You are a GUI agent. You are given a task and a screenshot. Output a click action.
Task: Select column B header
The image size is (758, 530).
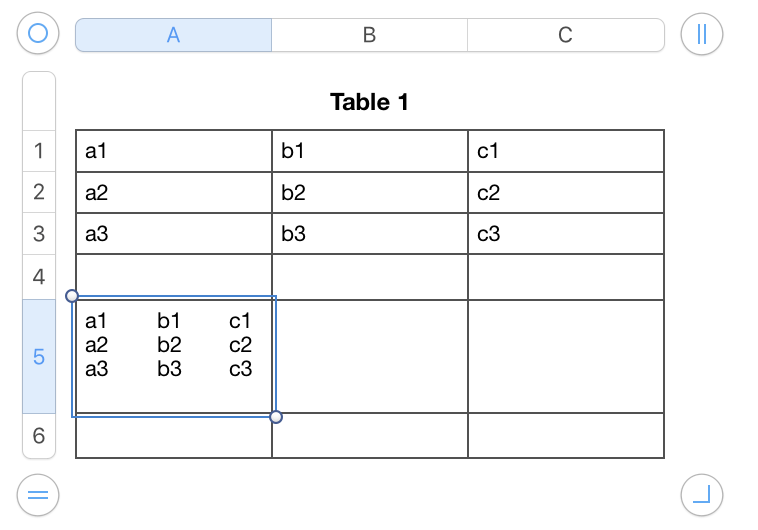(369, 35)
